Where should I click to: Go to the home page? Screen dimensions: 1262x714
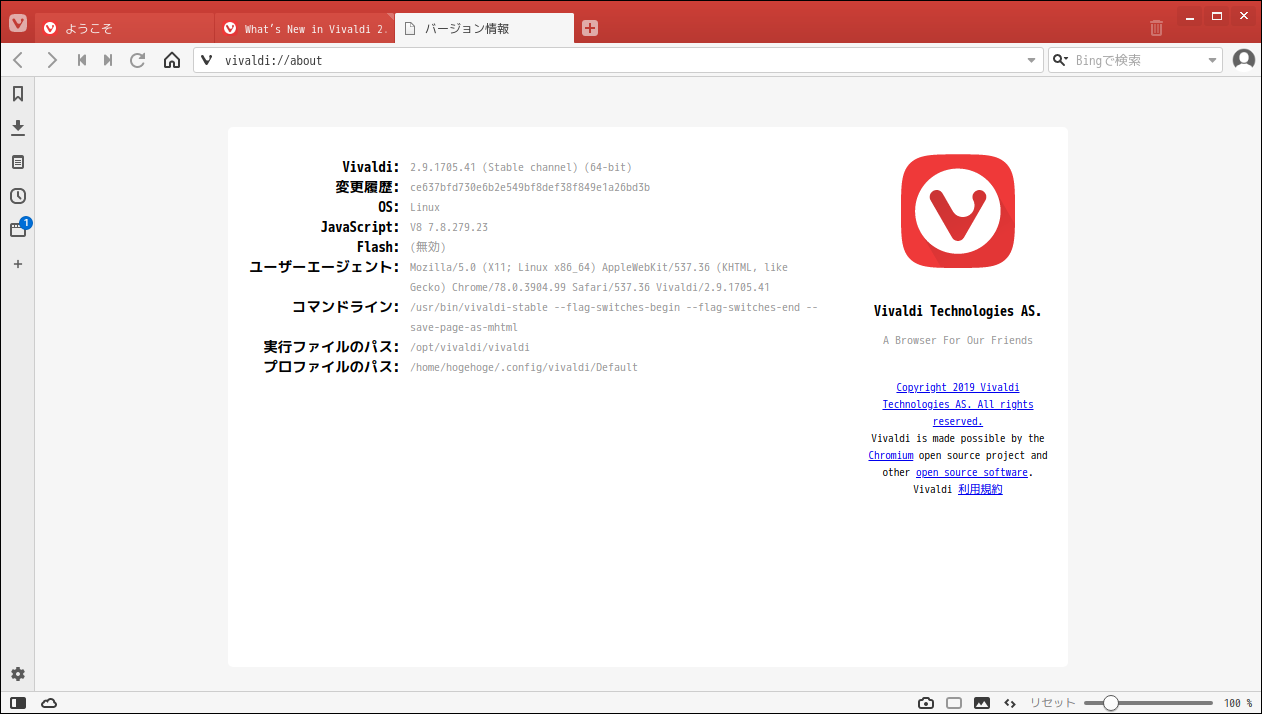point(172,60)
